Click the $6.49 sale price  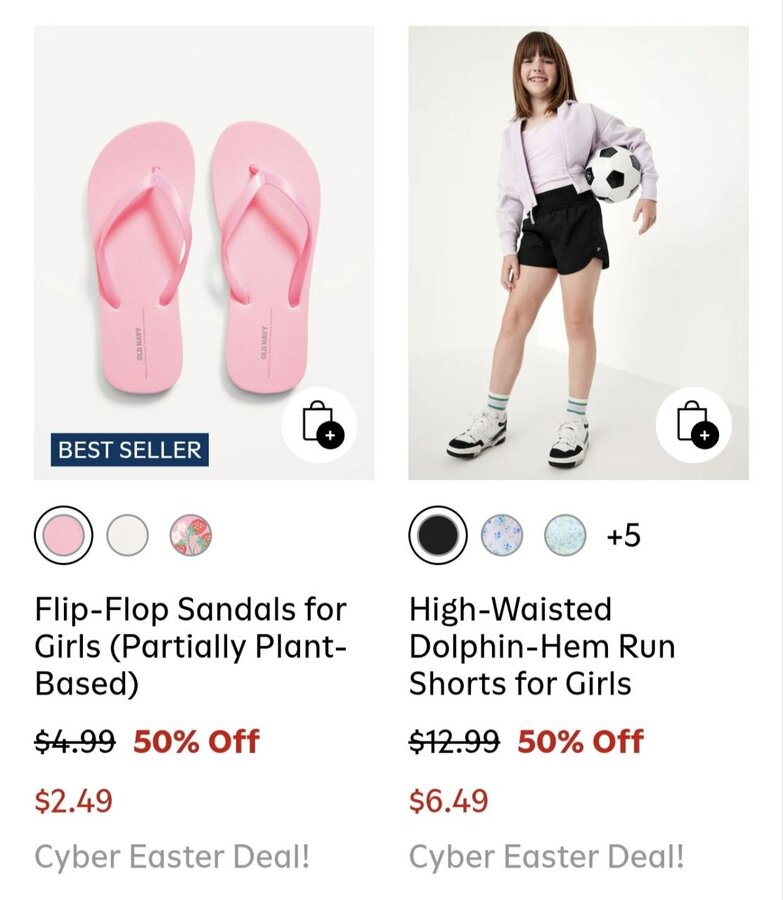click(x=449, y=801)
